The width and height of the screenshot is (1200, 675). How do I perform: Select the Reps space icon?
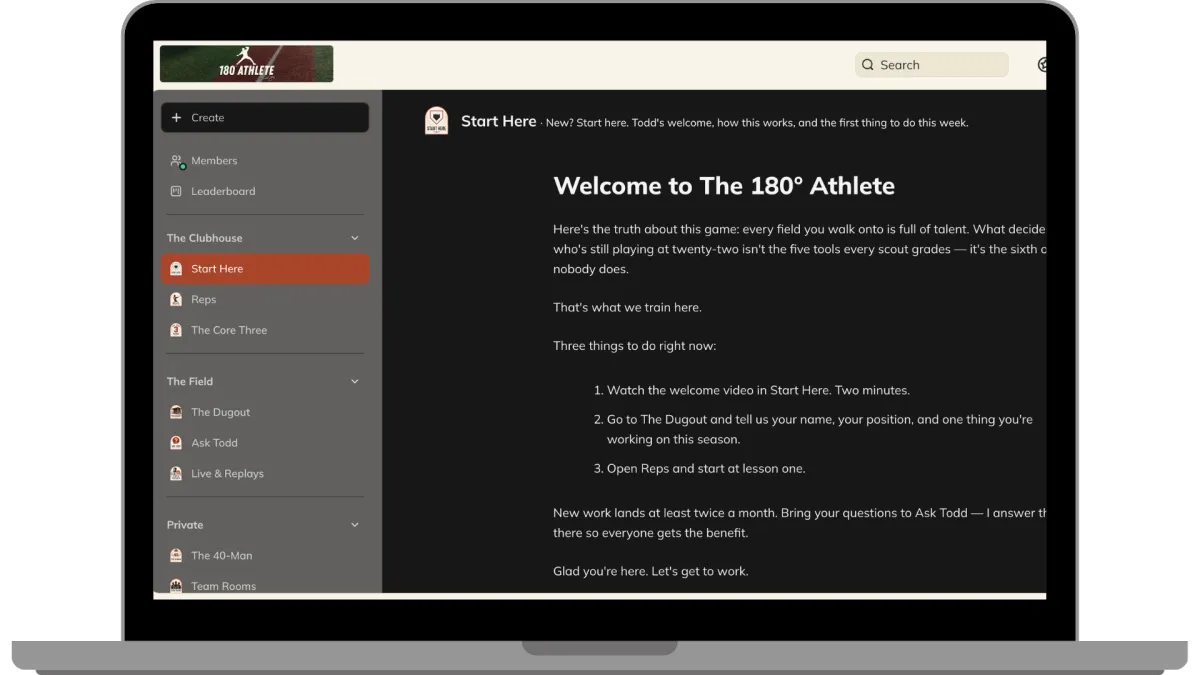[x=176, y=299]
